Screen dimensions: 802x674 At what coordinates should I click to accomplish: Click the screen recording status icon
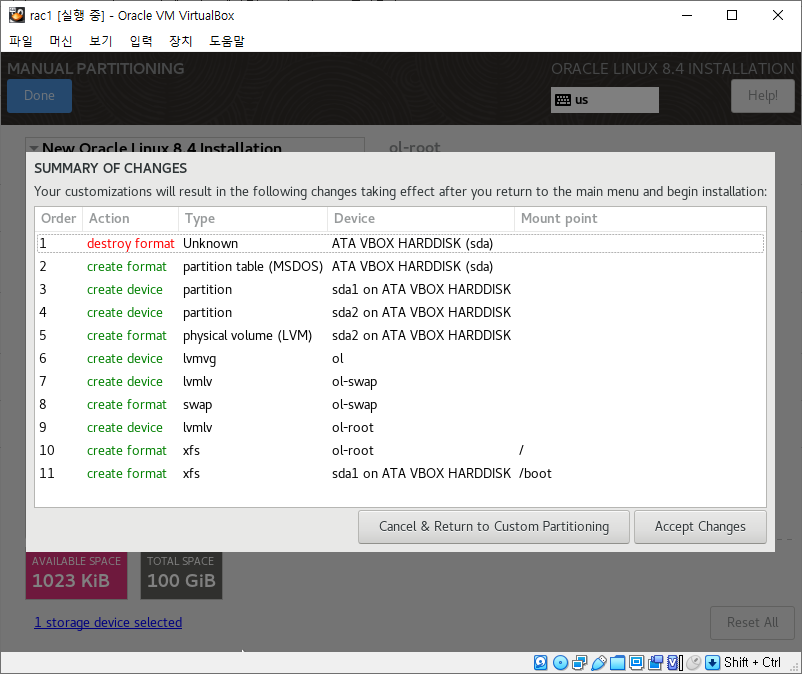656,663
